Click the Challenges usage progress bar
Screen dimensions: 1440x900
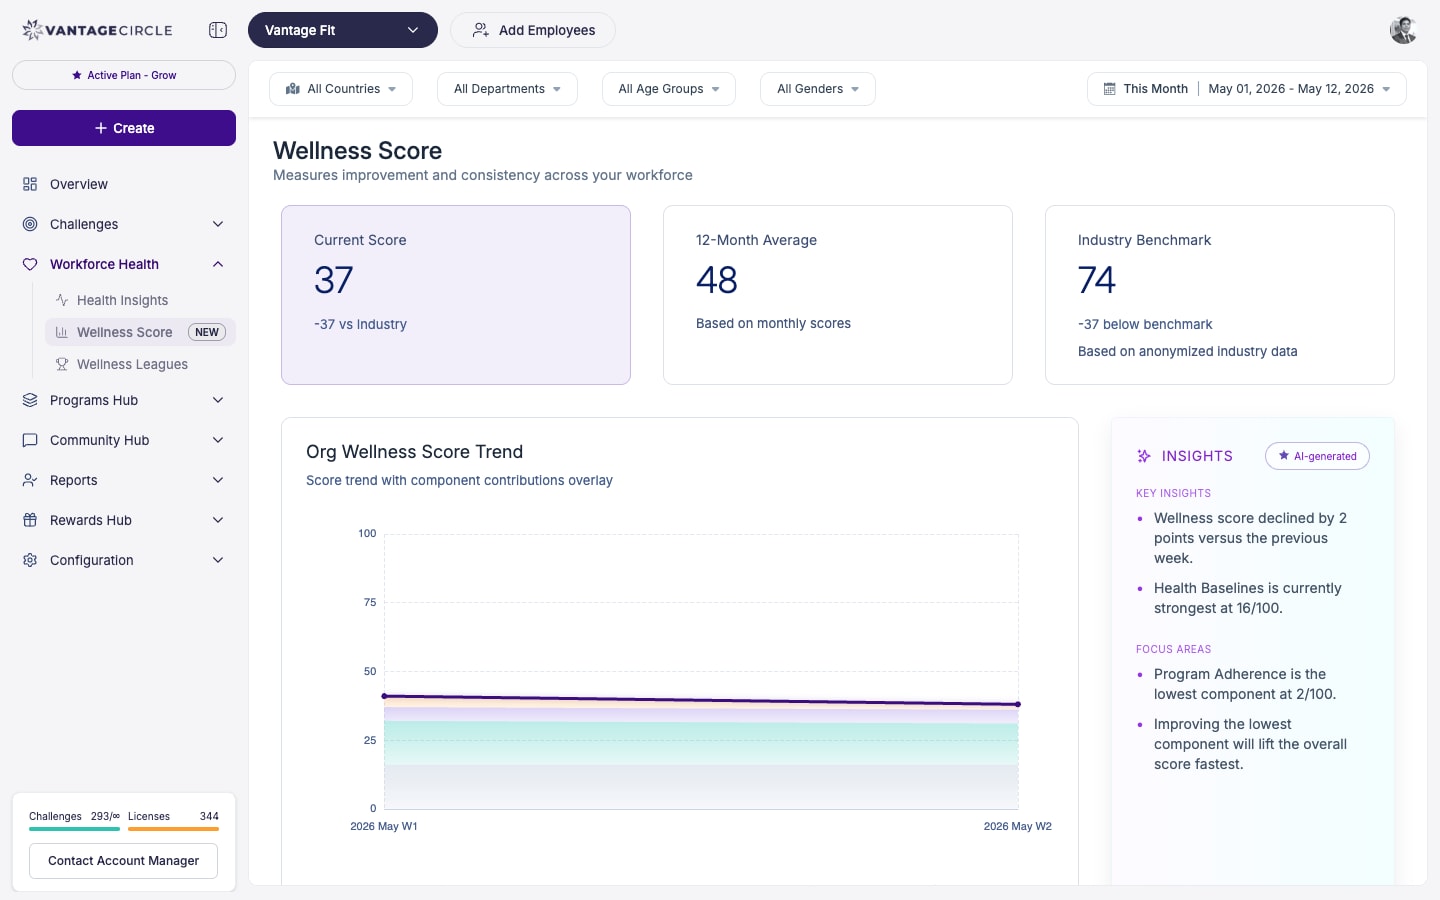coord(74,829)
